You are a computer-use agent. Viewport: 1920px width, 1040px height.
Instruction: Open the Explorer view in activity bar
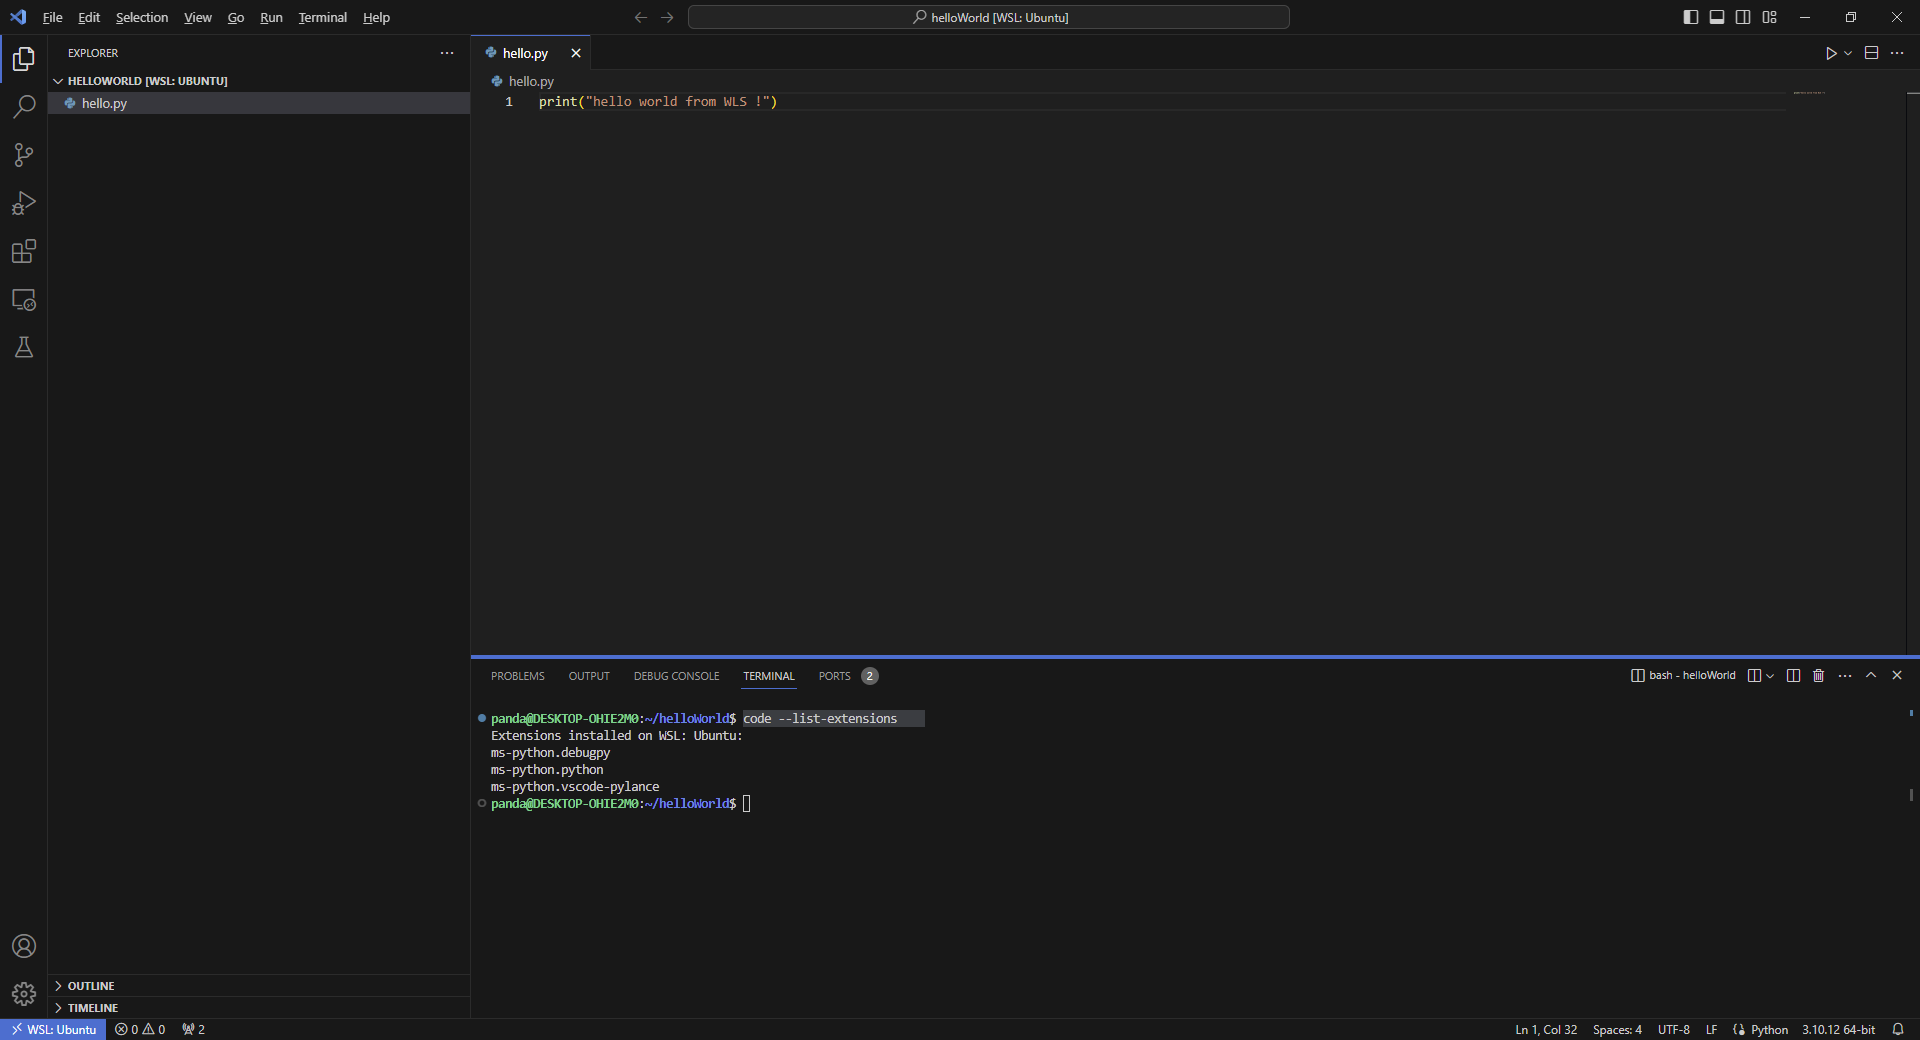coord(24,59)
